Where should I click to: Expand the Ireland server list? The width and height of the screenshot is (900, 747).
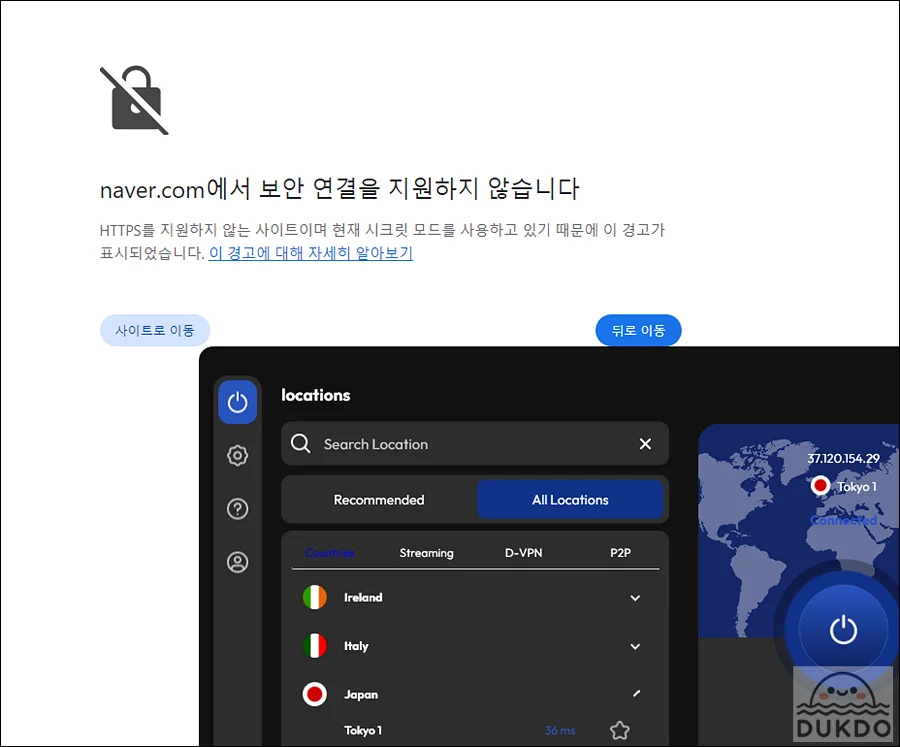pyautogui.click(x=635, y=598)
